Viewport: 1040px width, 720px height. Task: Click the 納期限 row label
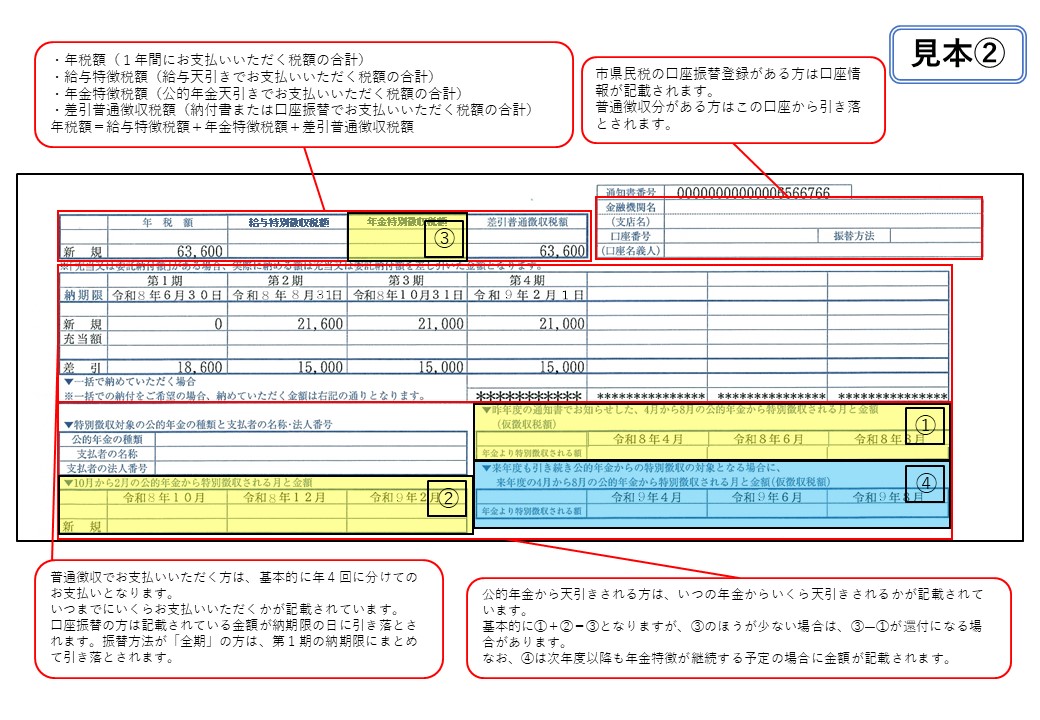click(x=83, y=295)
